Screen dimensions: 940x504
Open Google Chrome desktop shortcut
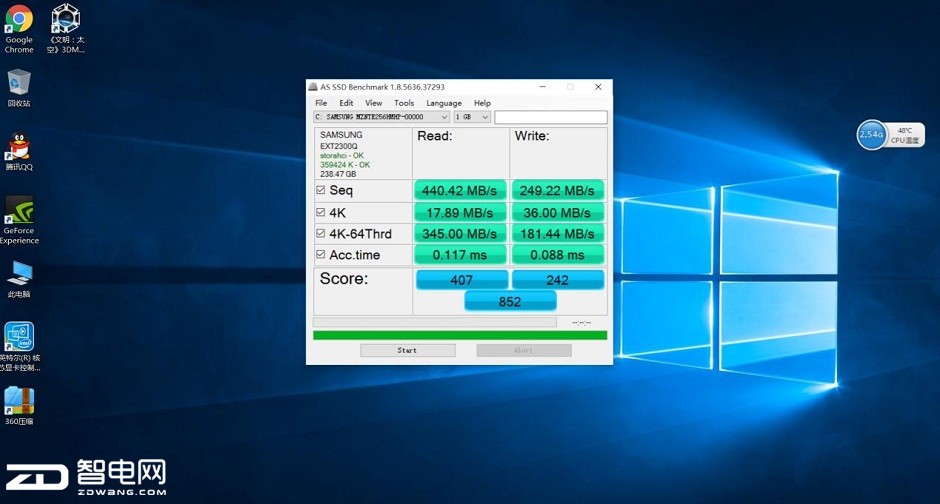point(19,28)
